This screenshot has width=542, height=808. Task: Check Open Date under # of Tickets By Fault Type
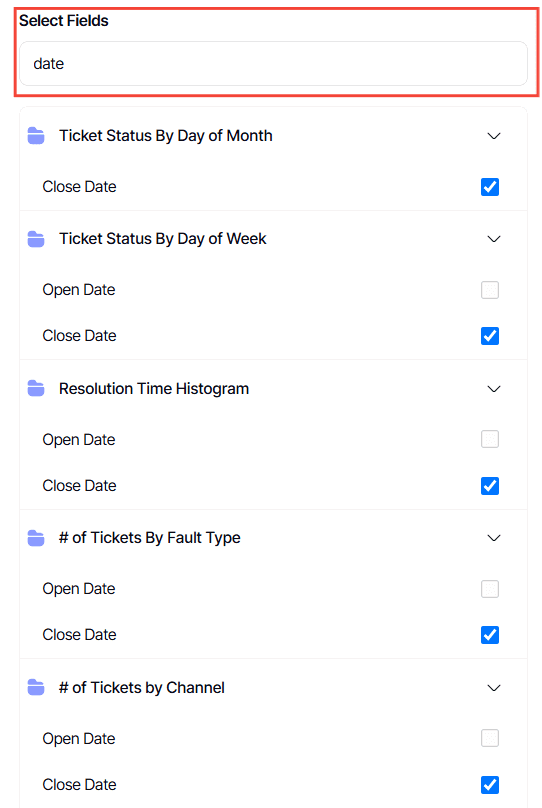pos(490,588)
